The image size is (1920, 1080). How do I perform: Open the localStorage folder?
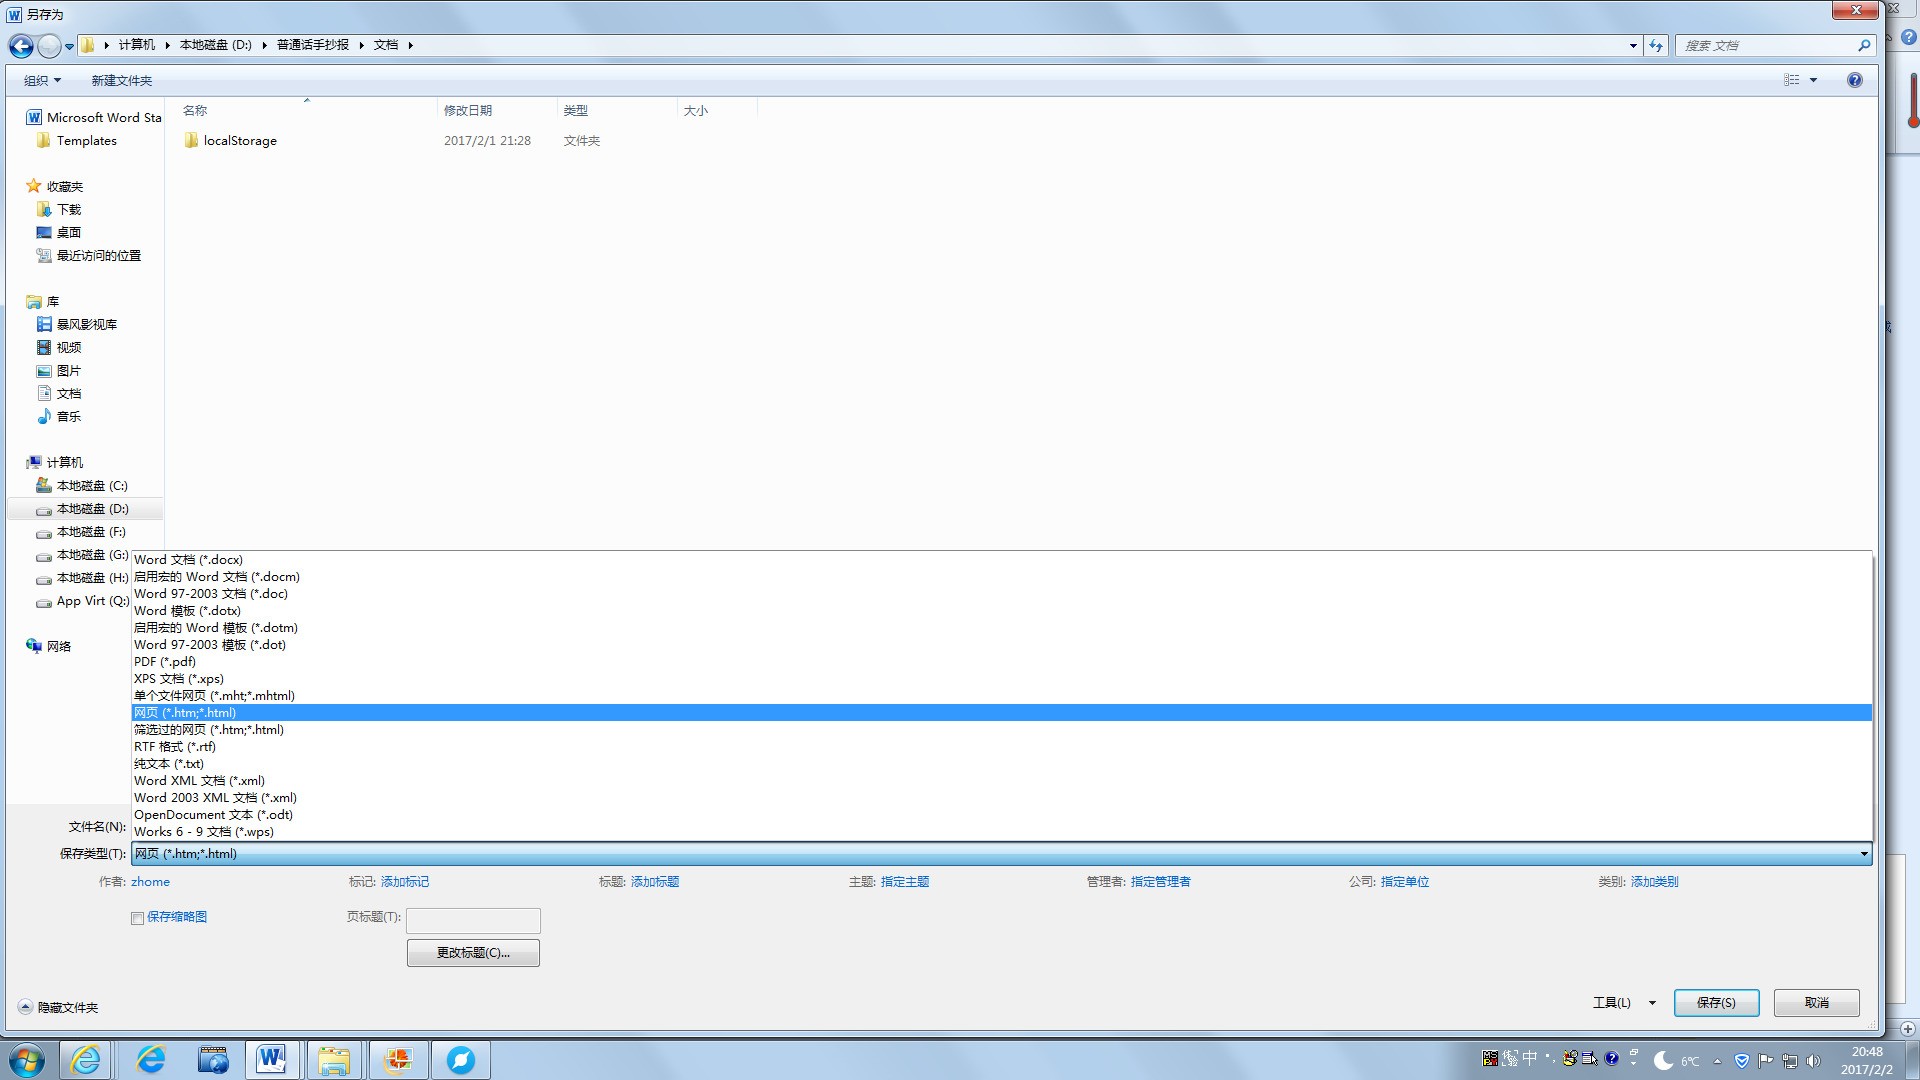239,141
